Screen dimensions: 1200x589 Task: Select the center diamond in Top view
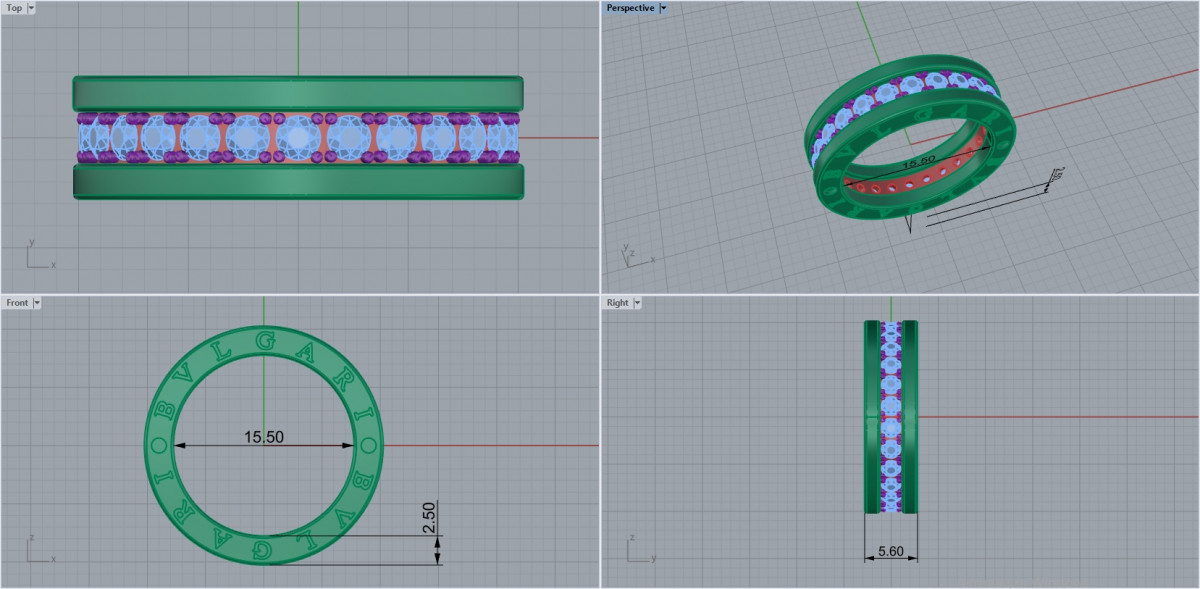pos(298,137)
